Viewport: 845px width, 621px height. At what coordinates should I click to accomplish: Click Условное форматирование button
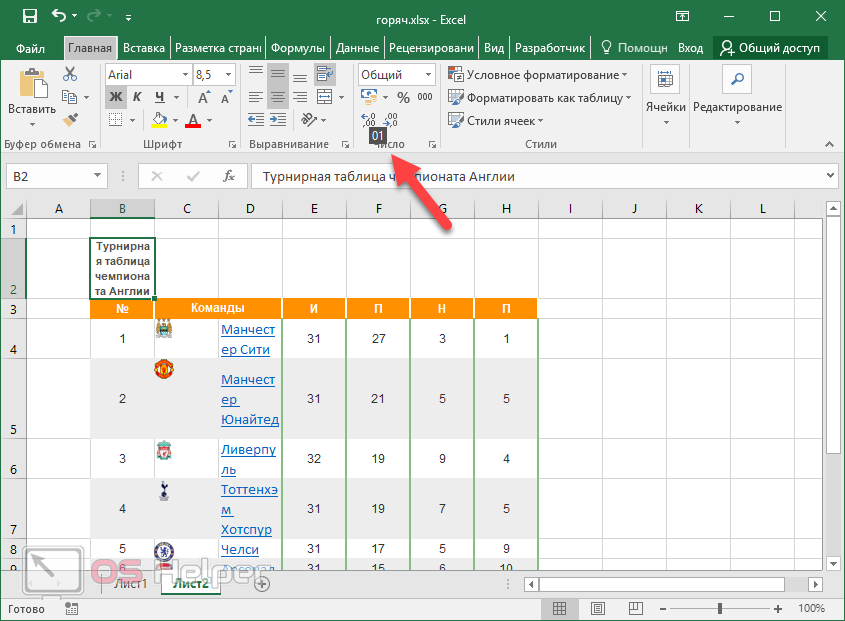click(x=538, y=75)
